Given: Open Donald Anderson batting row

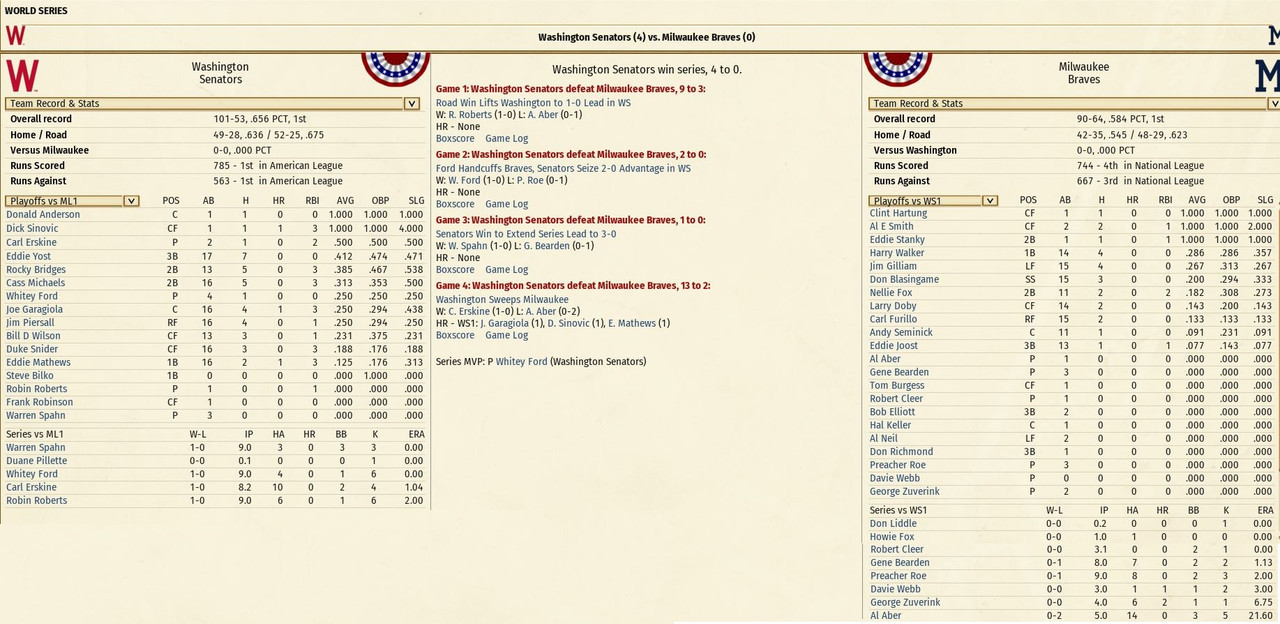Looking at the screenshot, I should (x=215, y=215).
